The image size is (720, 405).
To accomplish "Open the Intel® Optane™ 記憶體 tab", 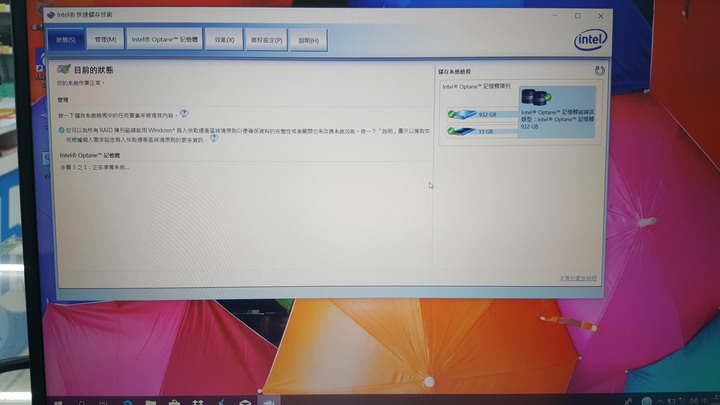I will 164,39.
